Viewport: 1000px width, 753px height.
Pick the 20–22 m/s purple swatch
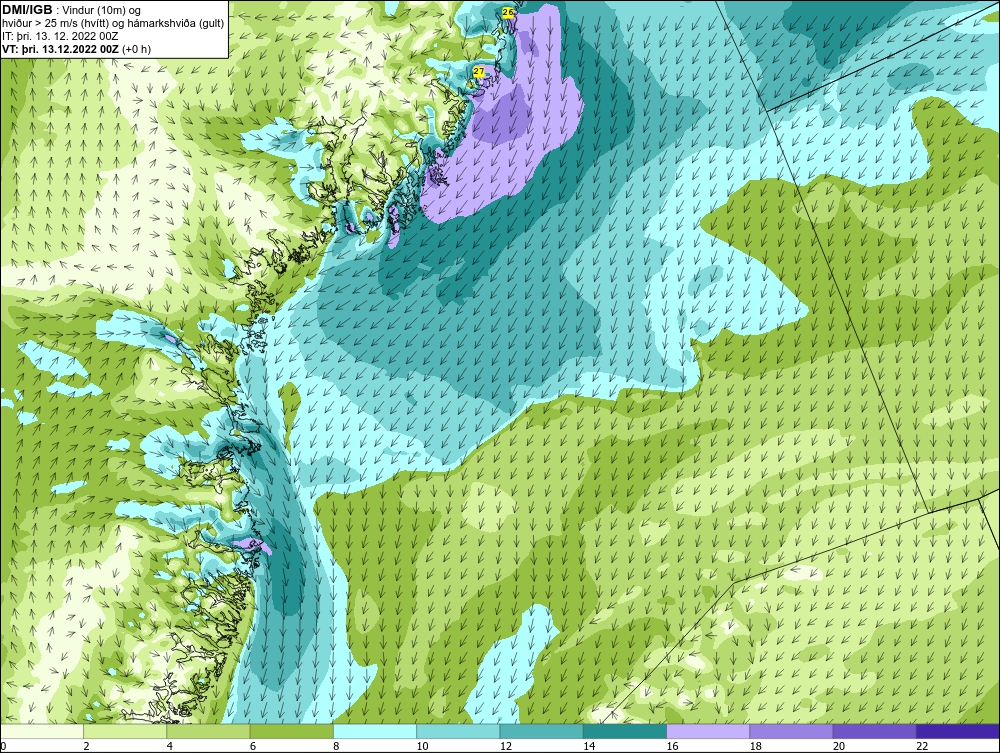[x=875, y=731]
